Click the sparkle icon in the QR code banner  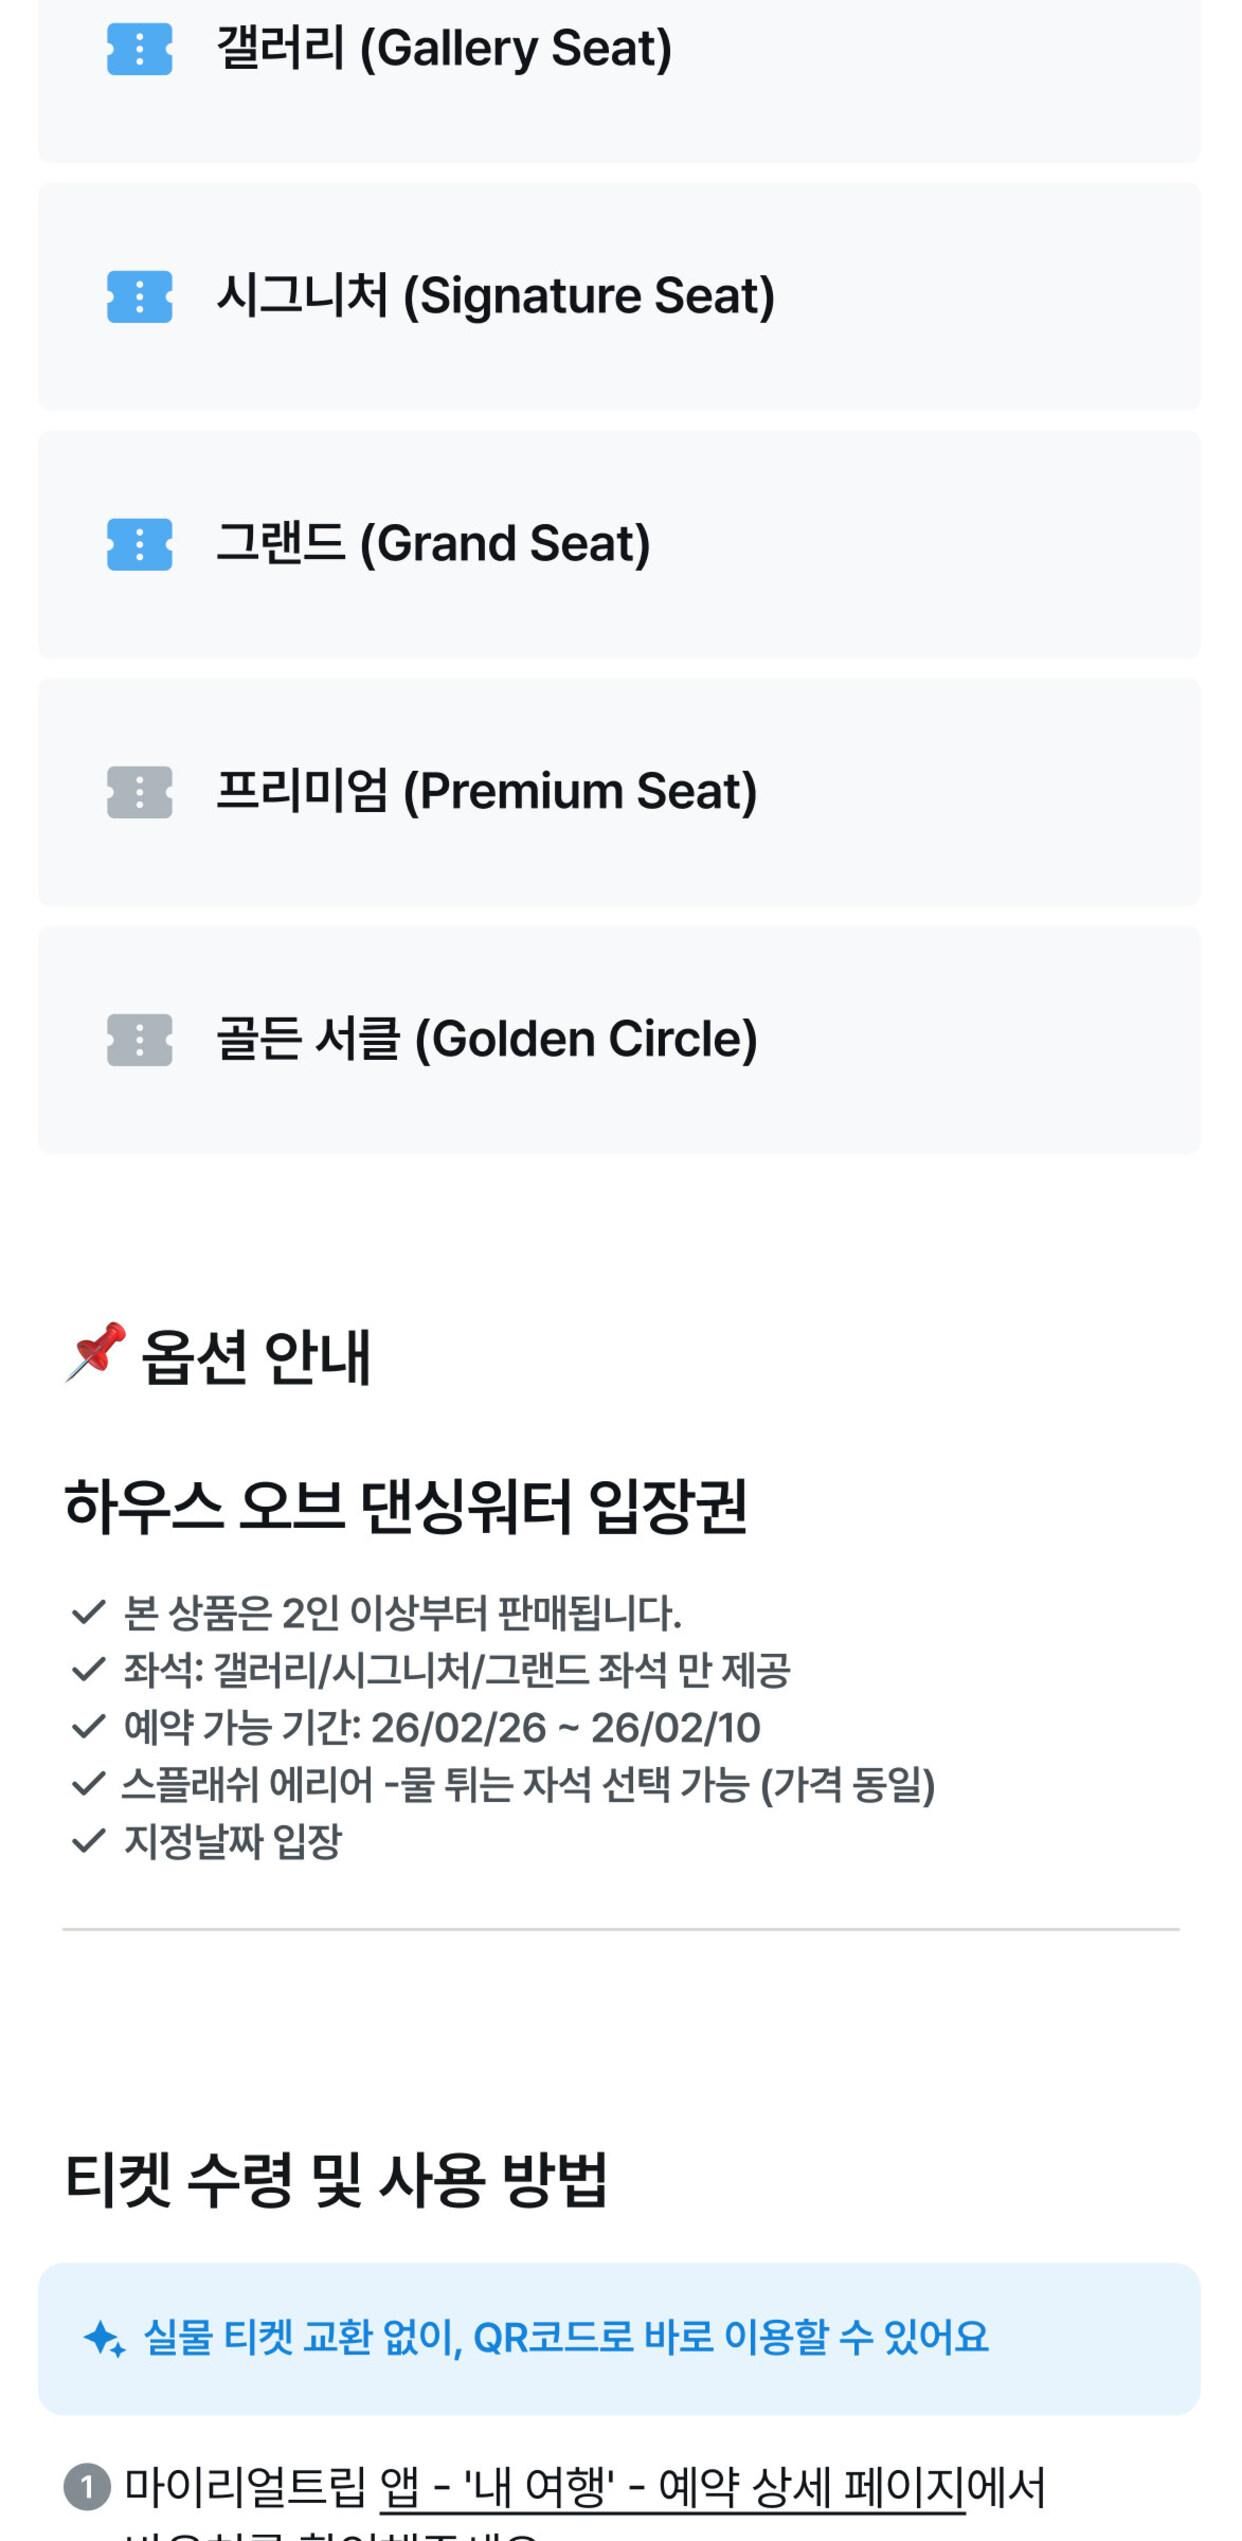[104, 2340]
